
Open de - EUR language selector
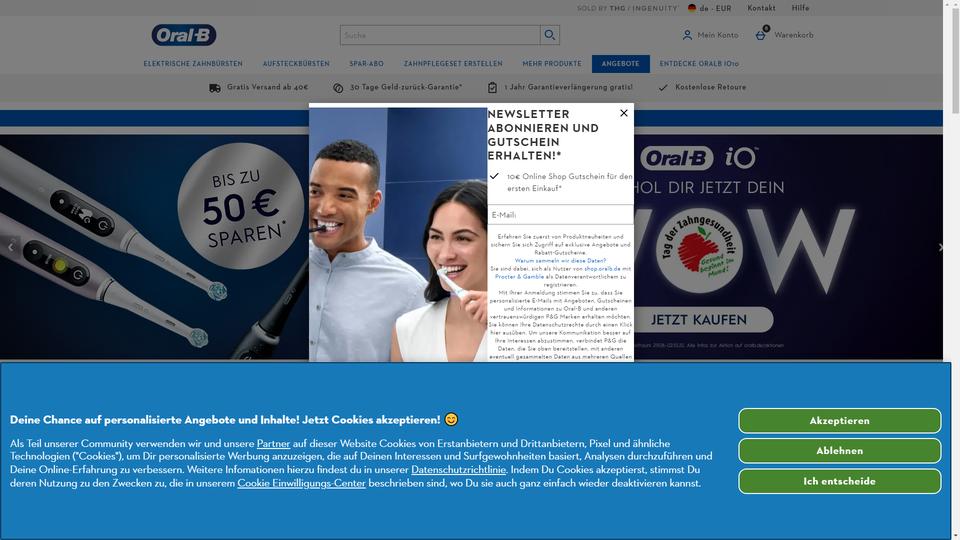tap(710, 8)
